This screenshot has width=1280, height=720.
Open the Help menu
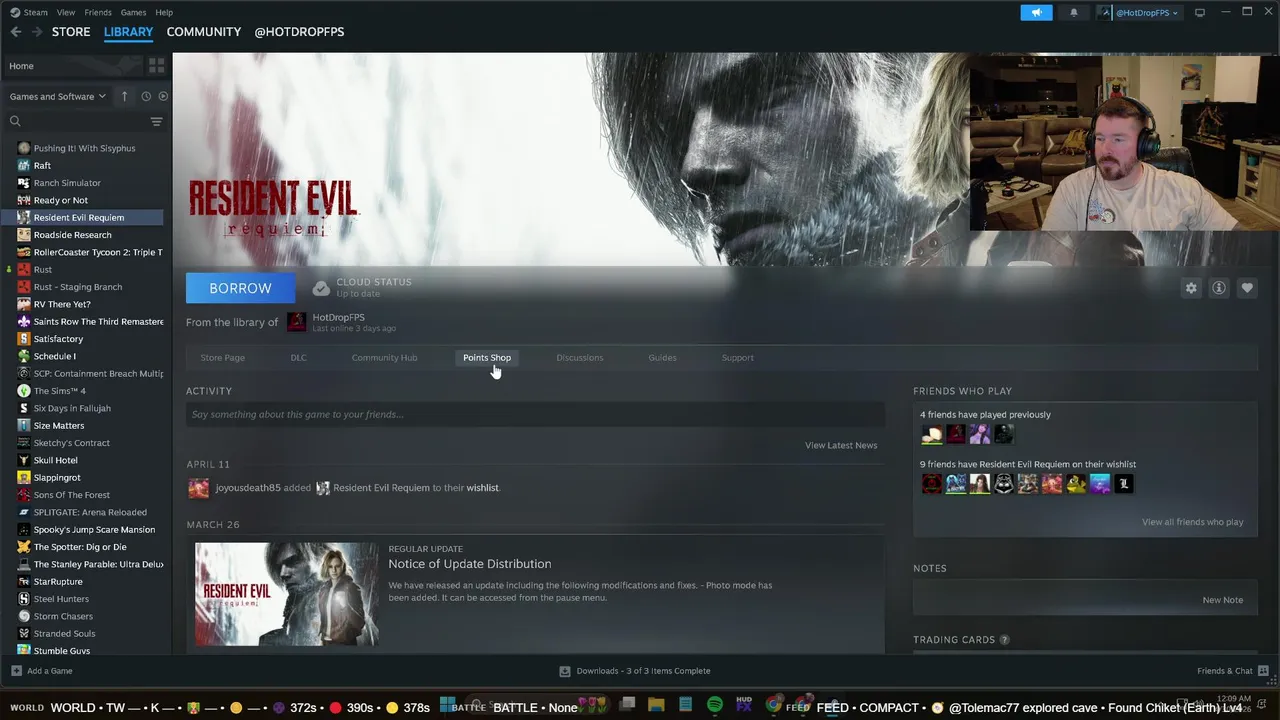tap(164, 12)
